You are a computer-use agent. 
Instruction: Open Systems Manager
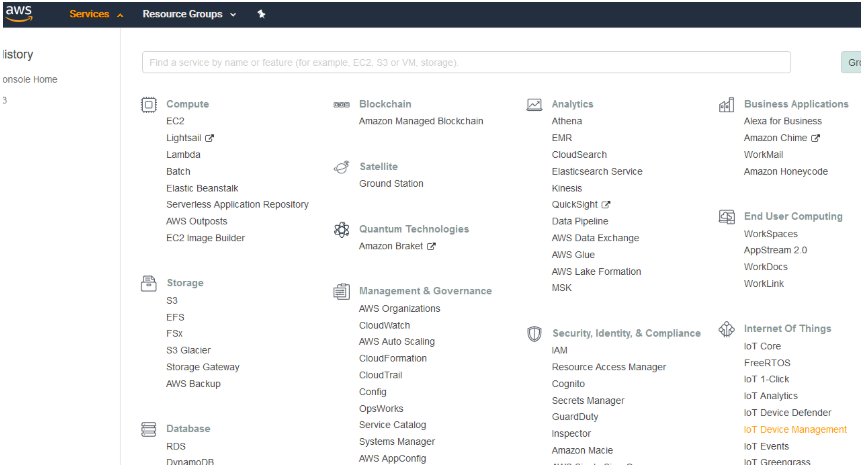click(397, 442)
